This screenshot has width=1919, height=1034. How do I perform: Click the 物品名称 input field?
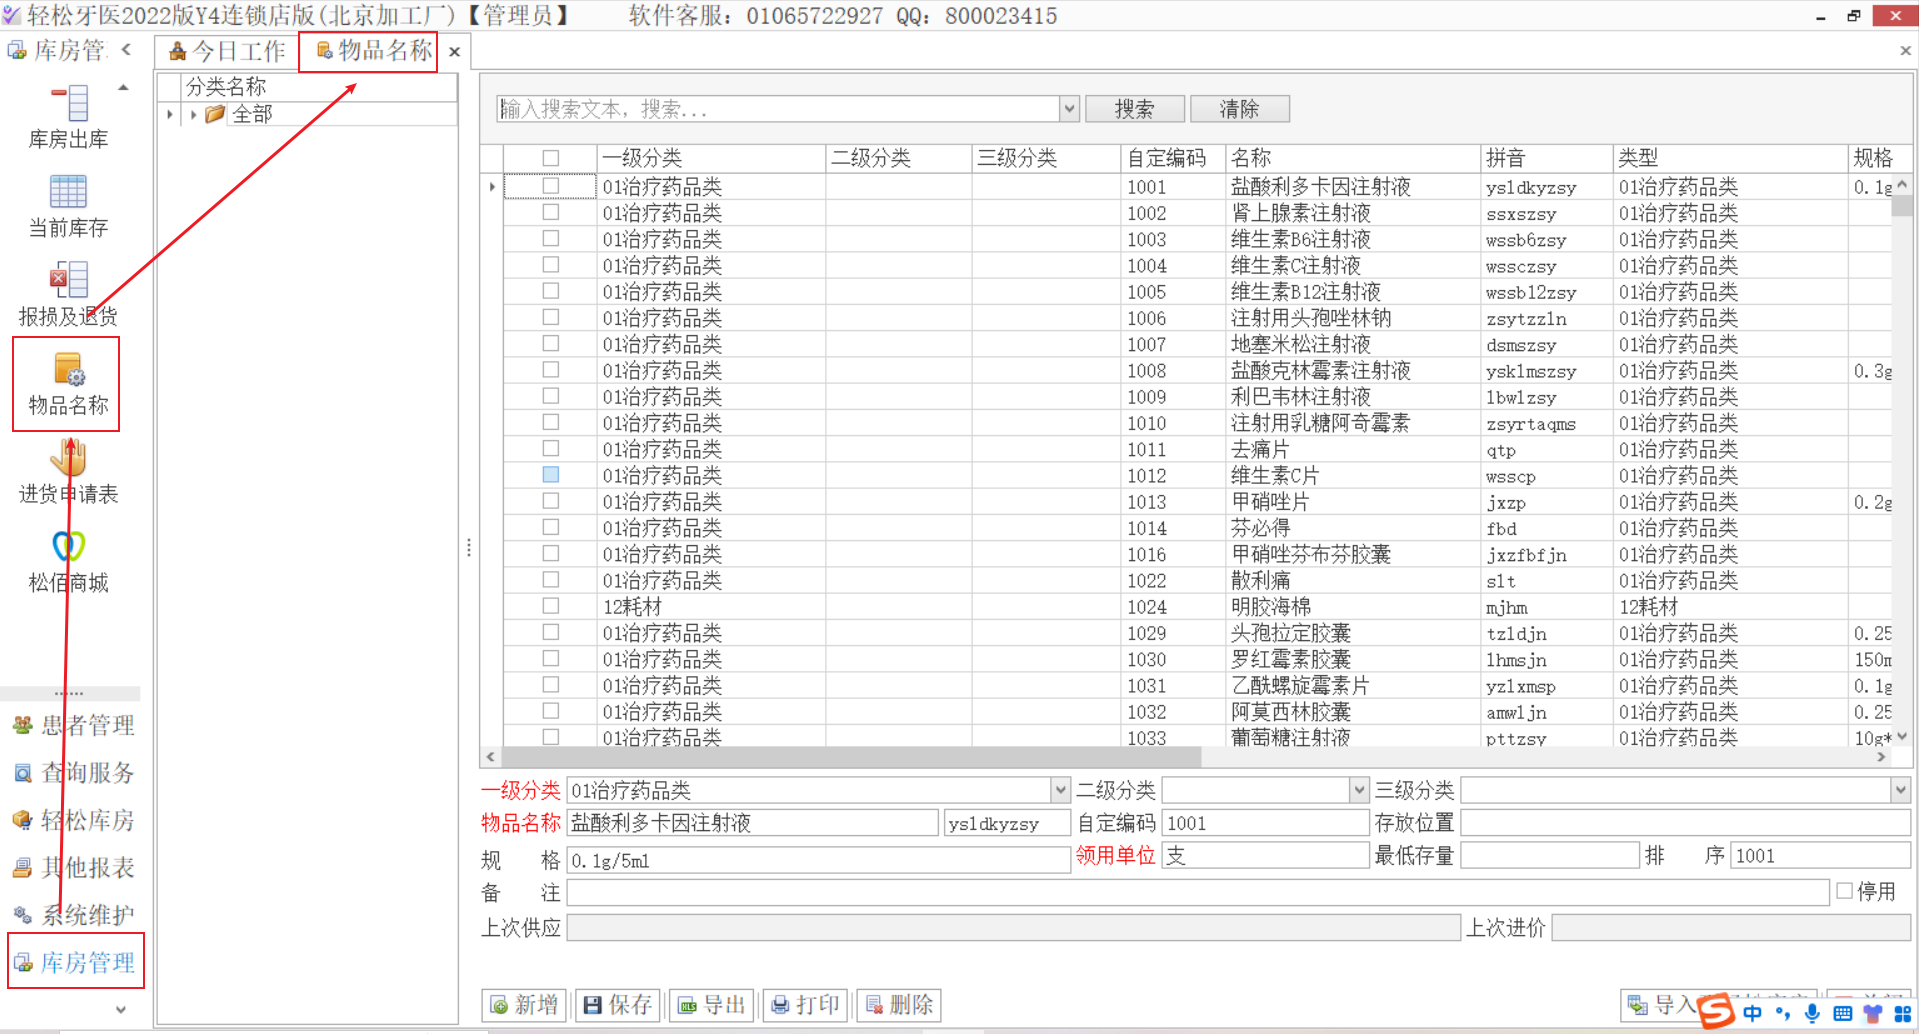[753, 823]
